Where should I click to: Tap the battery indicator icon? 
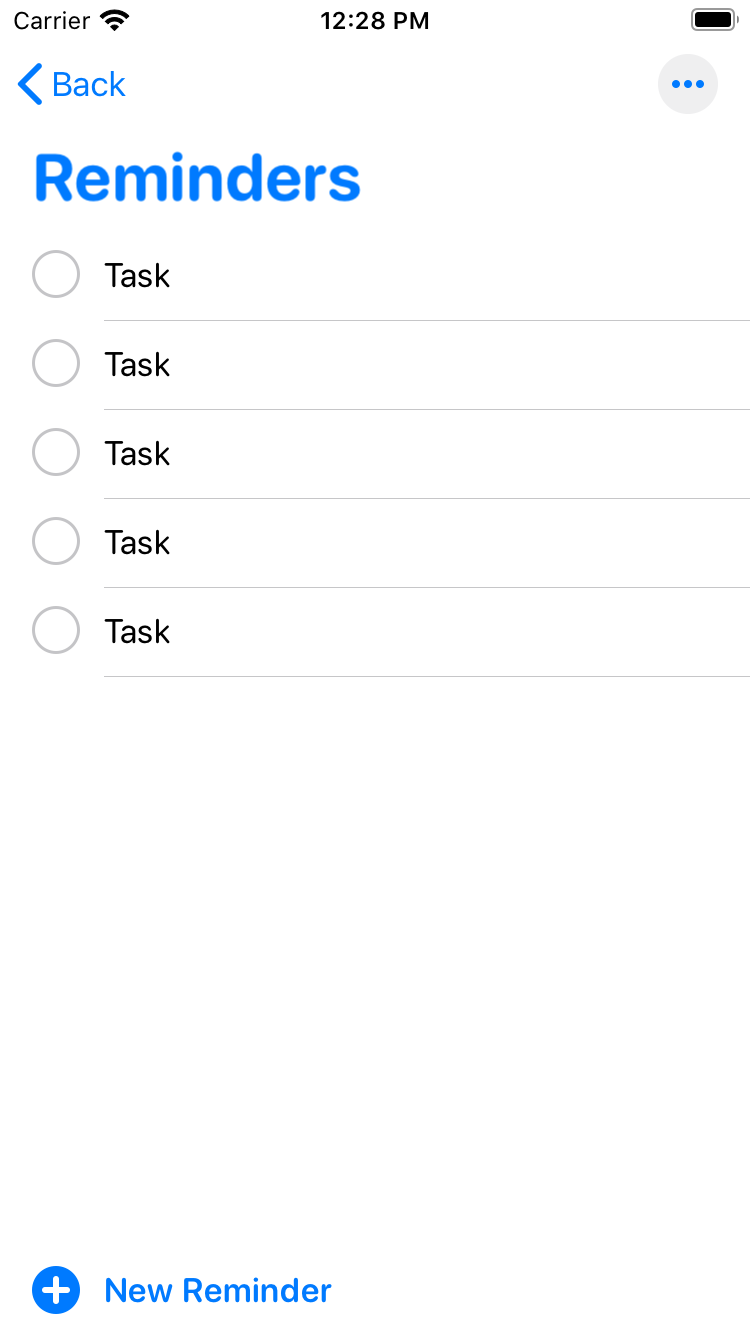(x=714, y=20)
